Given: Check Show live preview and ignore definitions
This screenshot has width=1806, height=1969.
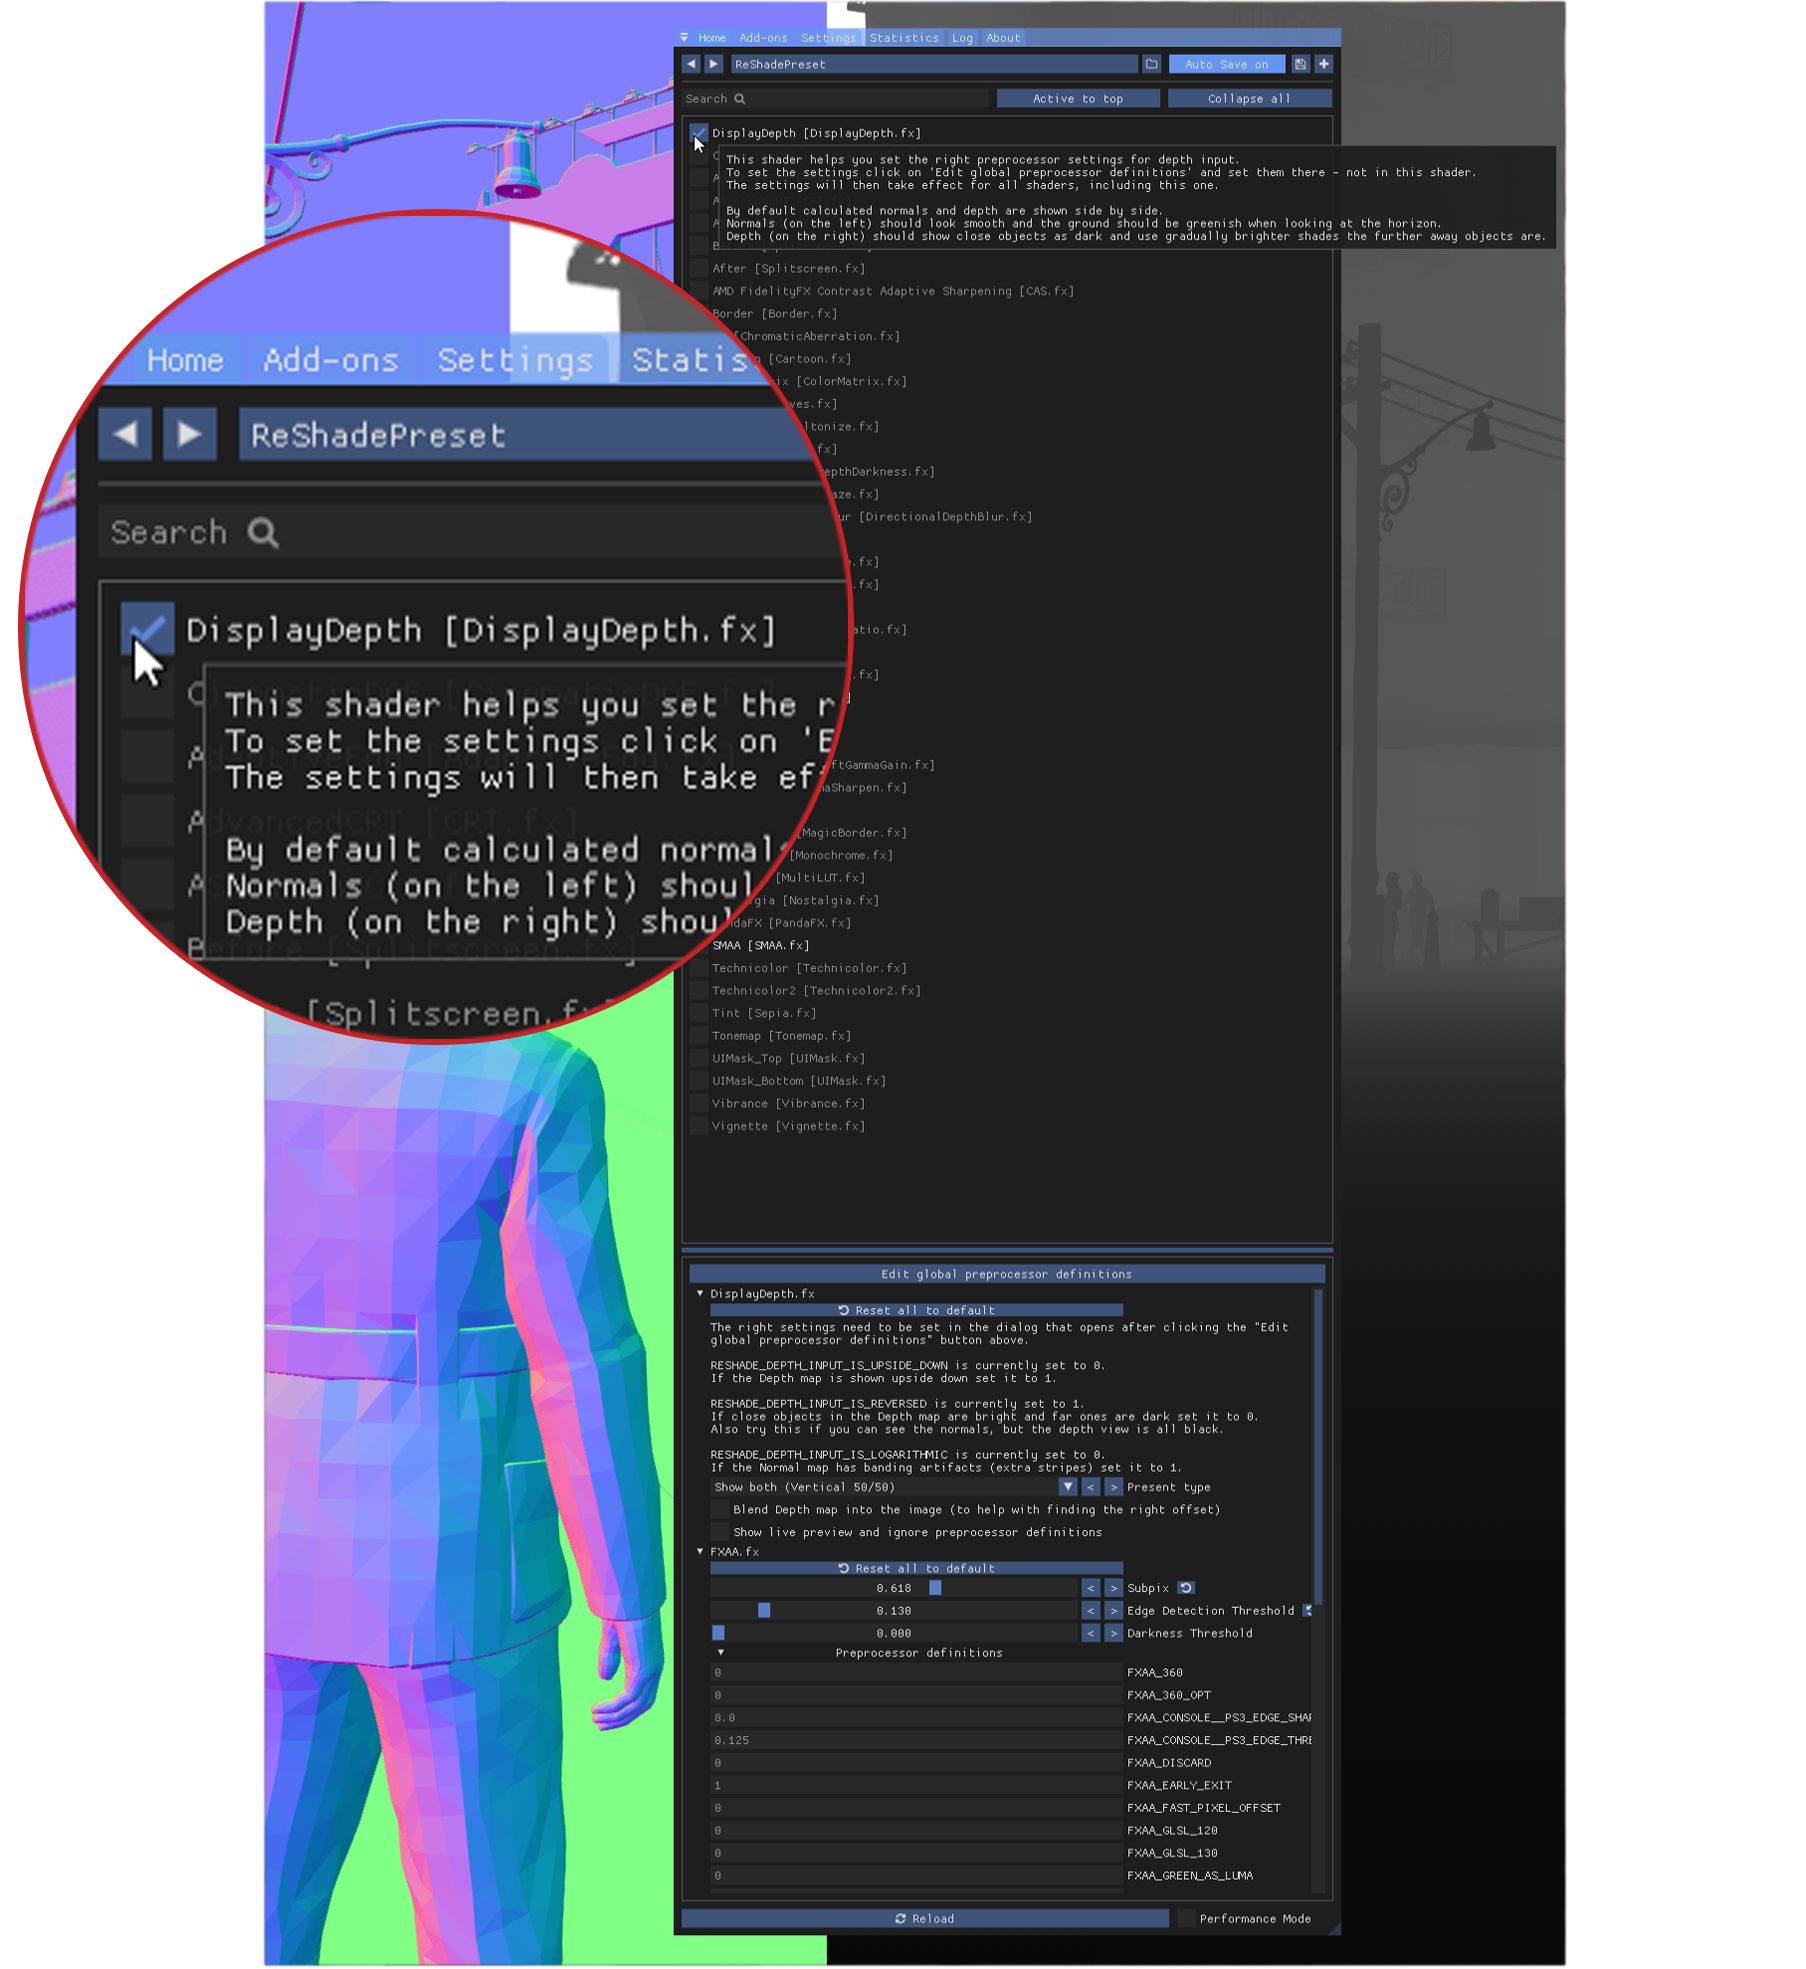Looking at the screenshot, I should point(719,1532).
